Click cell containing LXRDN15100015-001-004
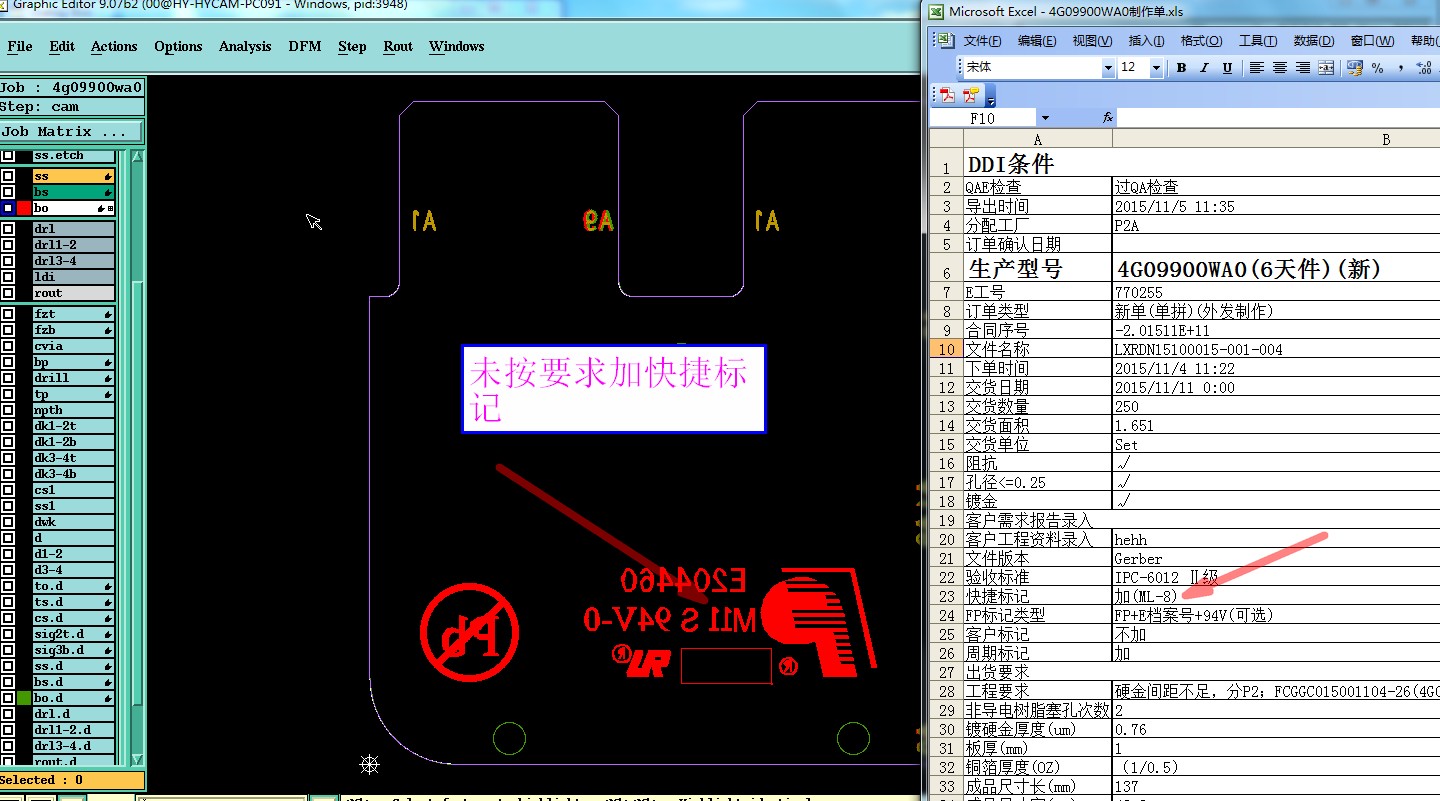The width and height of the screenshot is (1440, 801). point(1276,349)
